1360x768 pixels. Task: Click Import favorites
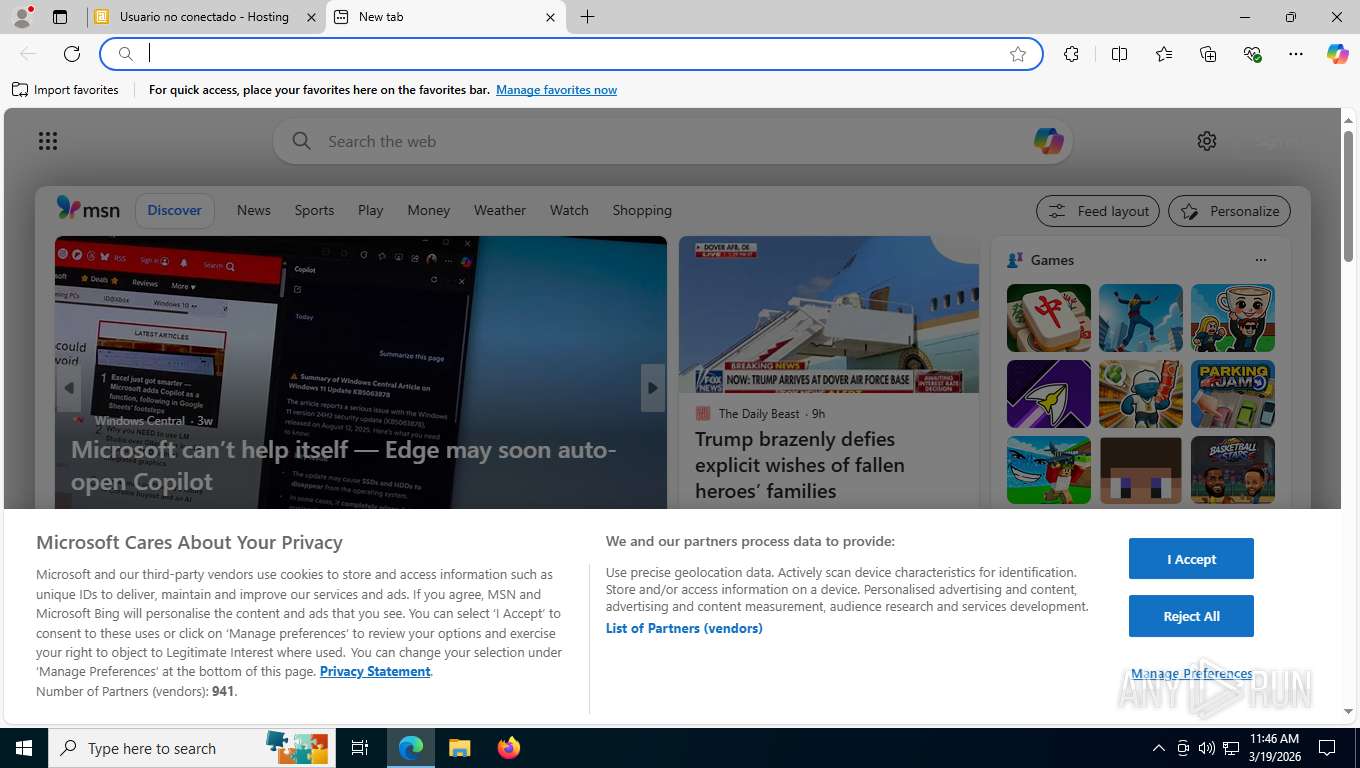(65, 90)
